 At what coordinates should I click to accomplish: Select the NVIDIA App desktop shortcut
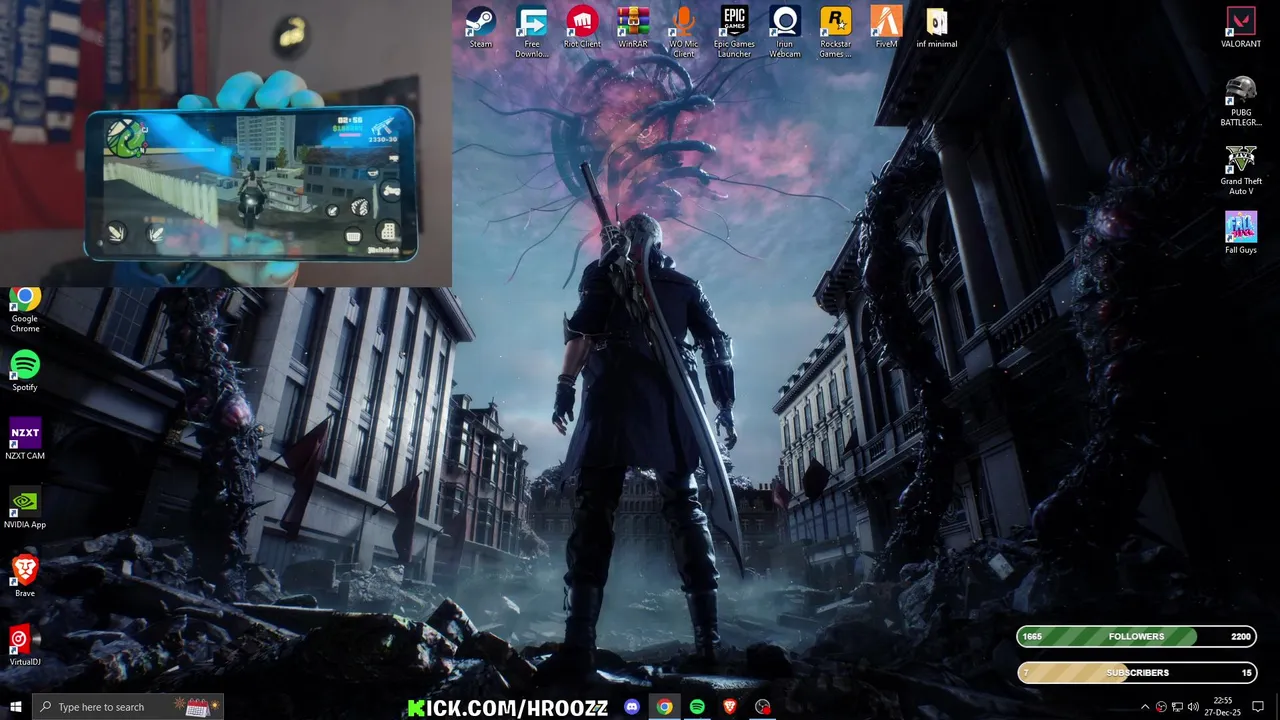click(x=25, y=507)
